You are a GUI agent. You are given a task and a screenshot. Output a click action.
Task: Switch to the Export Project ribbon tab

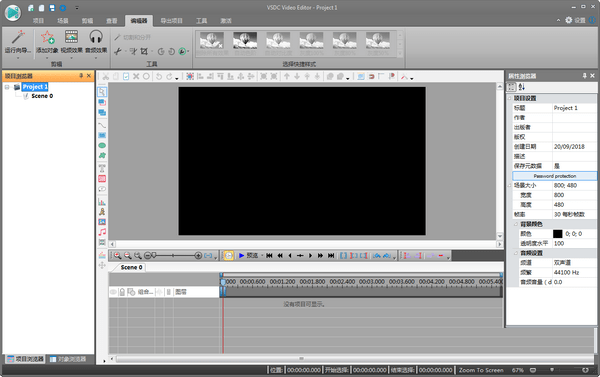pyautogui.click(x=171, y=21)
